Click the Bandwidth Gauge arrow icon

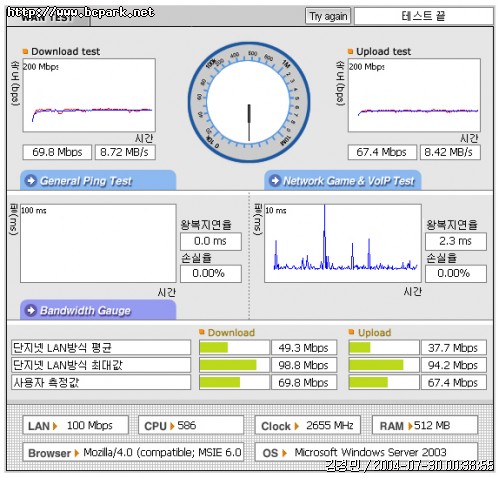(x=31, y=310)
